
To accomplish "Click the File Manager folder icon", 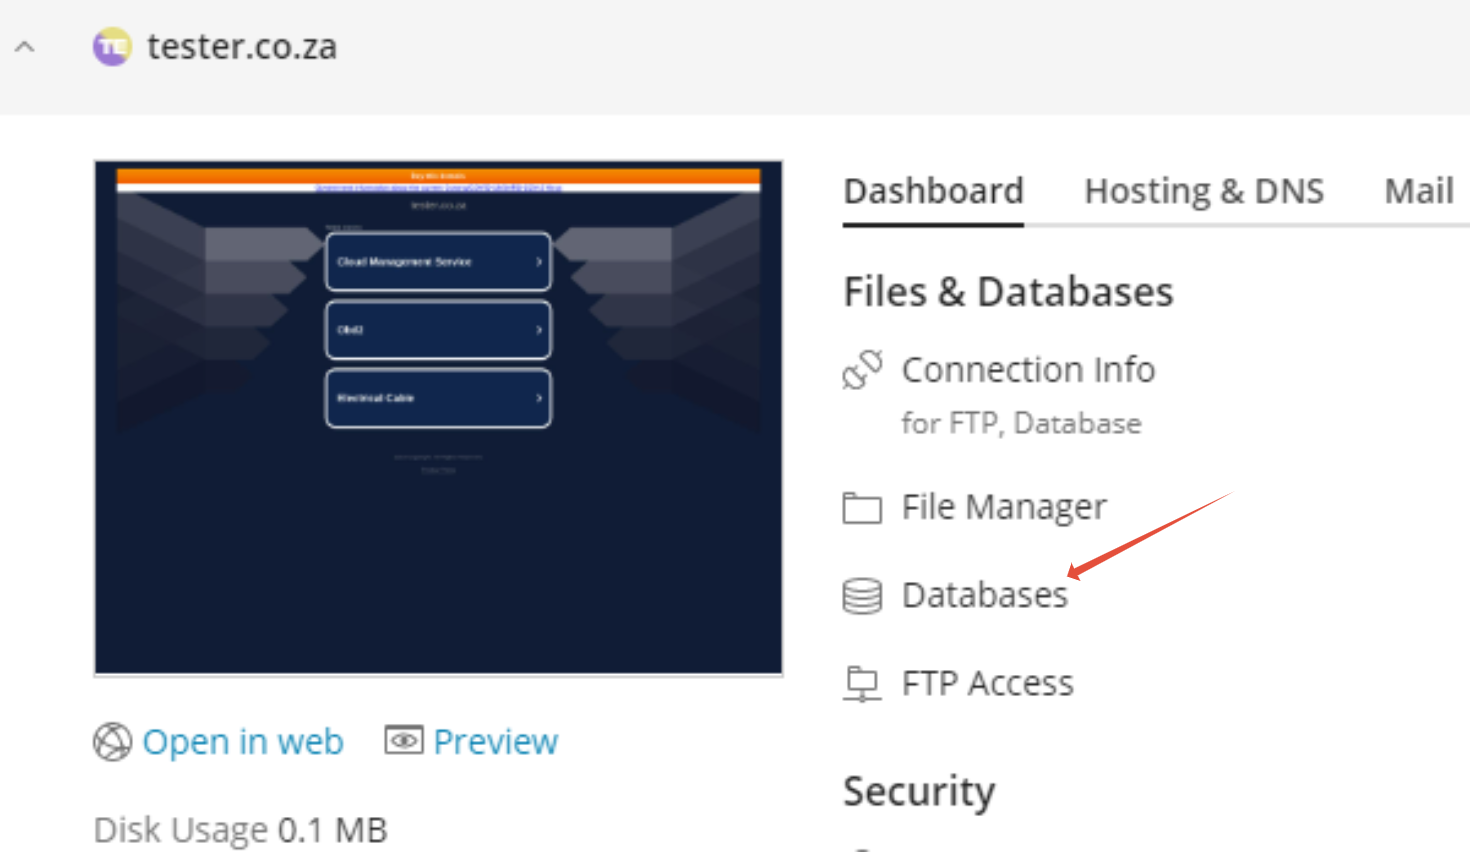I will (862, 508).
